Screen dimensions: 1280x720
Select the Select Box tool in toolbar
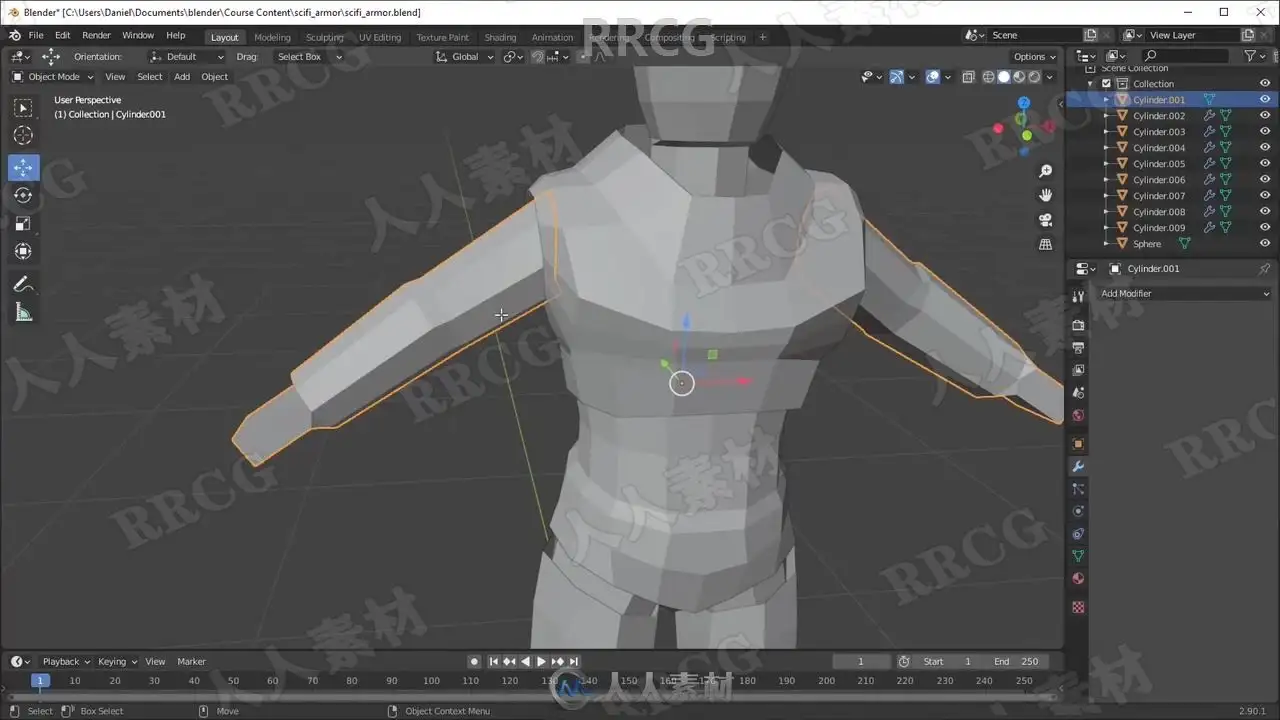click(x=23, y=108)
